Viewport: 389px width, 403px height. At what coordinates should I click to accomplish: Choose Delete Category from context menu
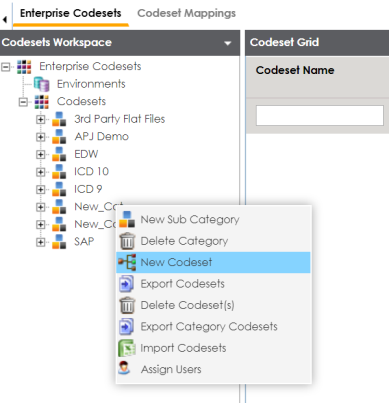tap(213, 241)
